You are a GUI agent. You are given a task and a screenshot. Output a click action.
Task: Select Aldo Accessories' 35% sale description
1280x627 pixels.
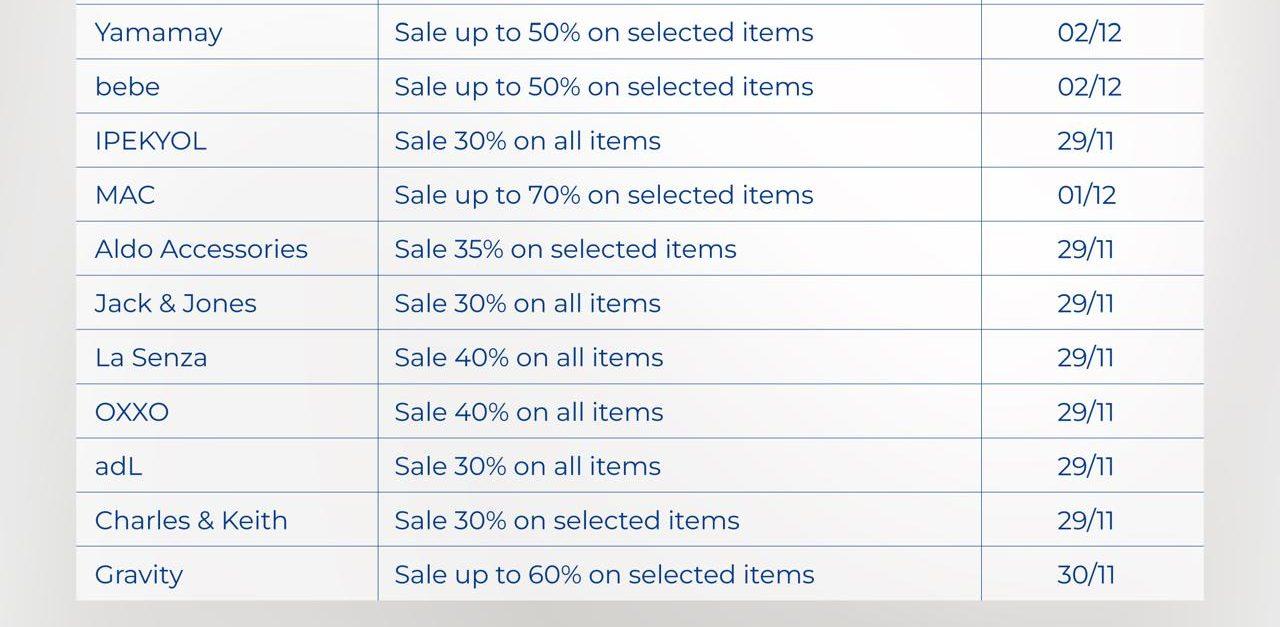pyautogui.click(x=565, y=249)
